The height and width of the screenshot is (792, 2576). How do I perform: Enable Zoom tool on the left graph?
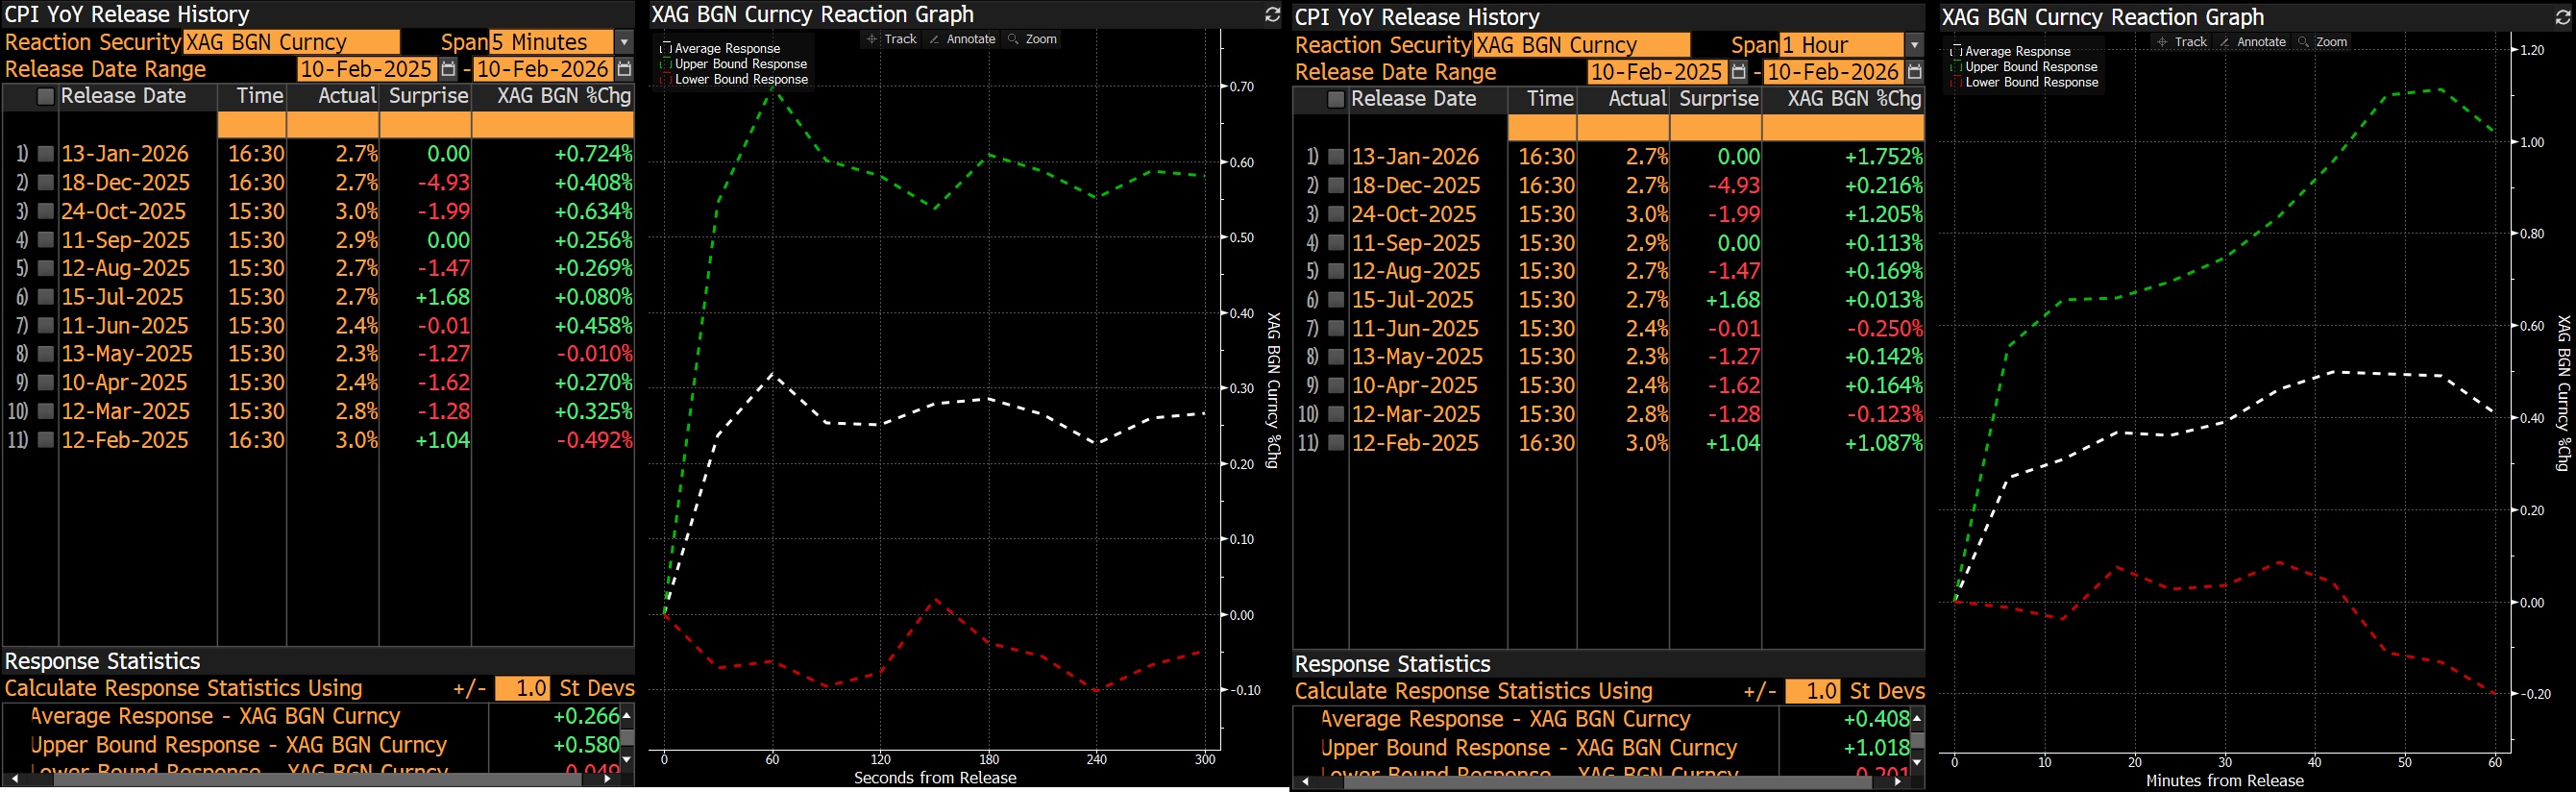click(x=1032, y=39)
